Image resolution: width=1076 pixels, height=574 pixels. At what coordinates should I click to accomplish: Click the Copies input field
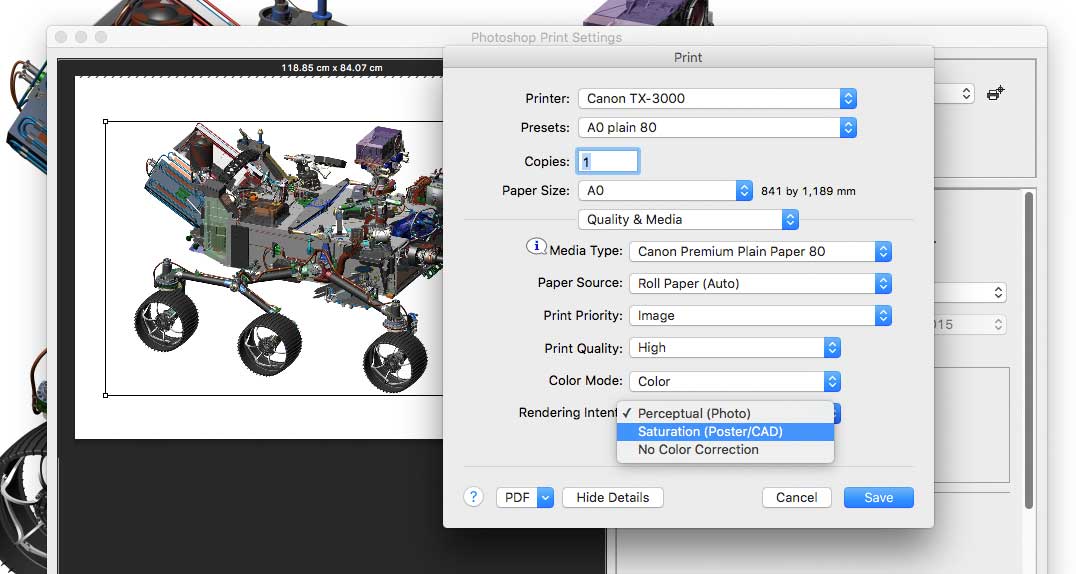(x=608, y=161)
